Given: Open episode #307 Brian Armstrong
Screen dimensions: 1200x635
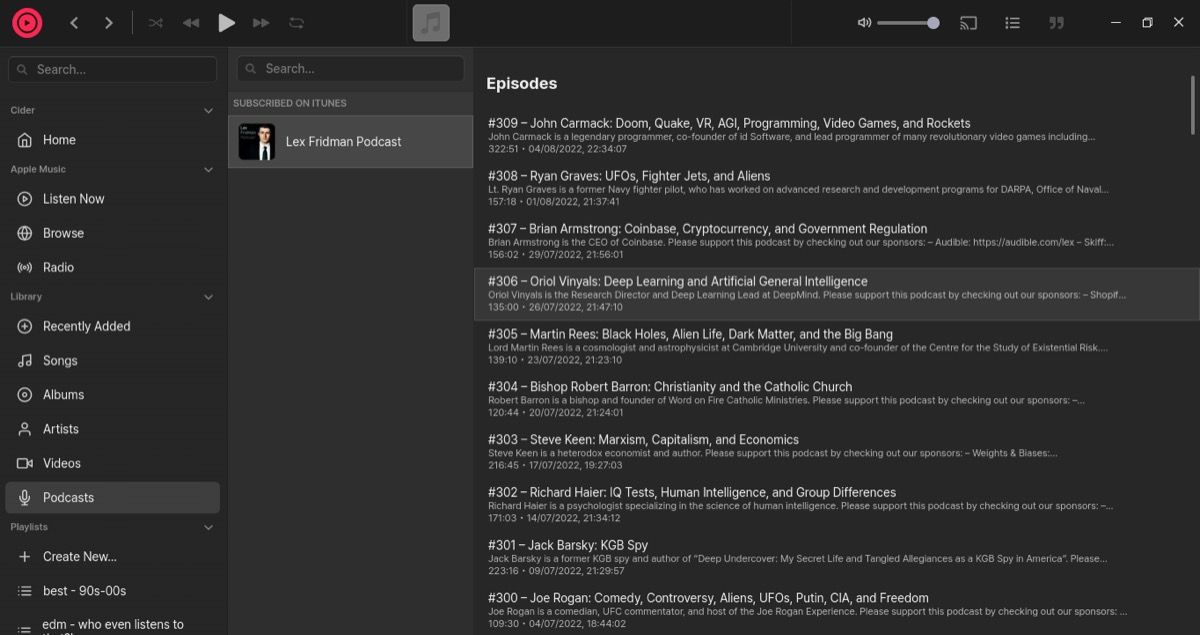Looking at the screenshot, I should click(834, 241).
